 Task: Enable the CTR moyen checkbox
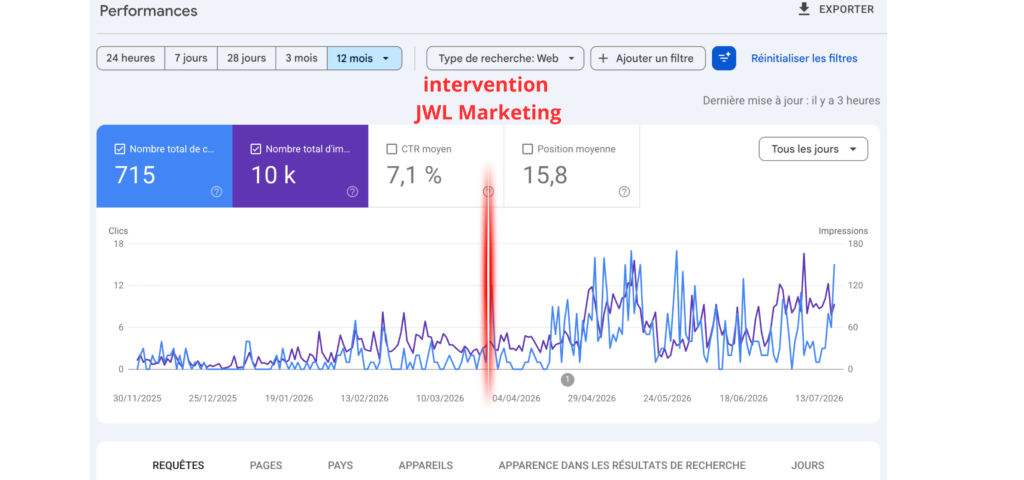coord(391,149)
